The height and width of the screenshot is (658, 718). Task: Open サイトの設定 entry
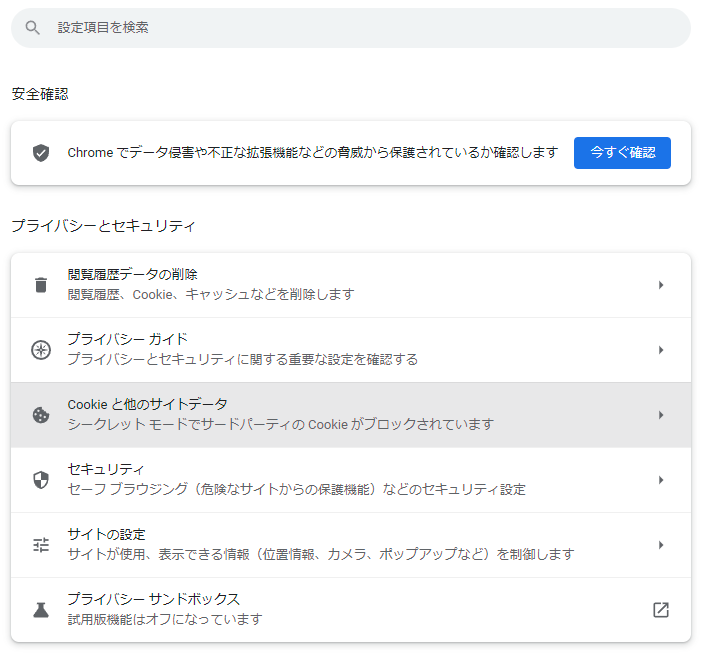tap(351, 545)
